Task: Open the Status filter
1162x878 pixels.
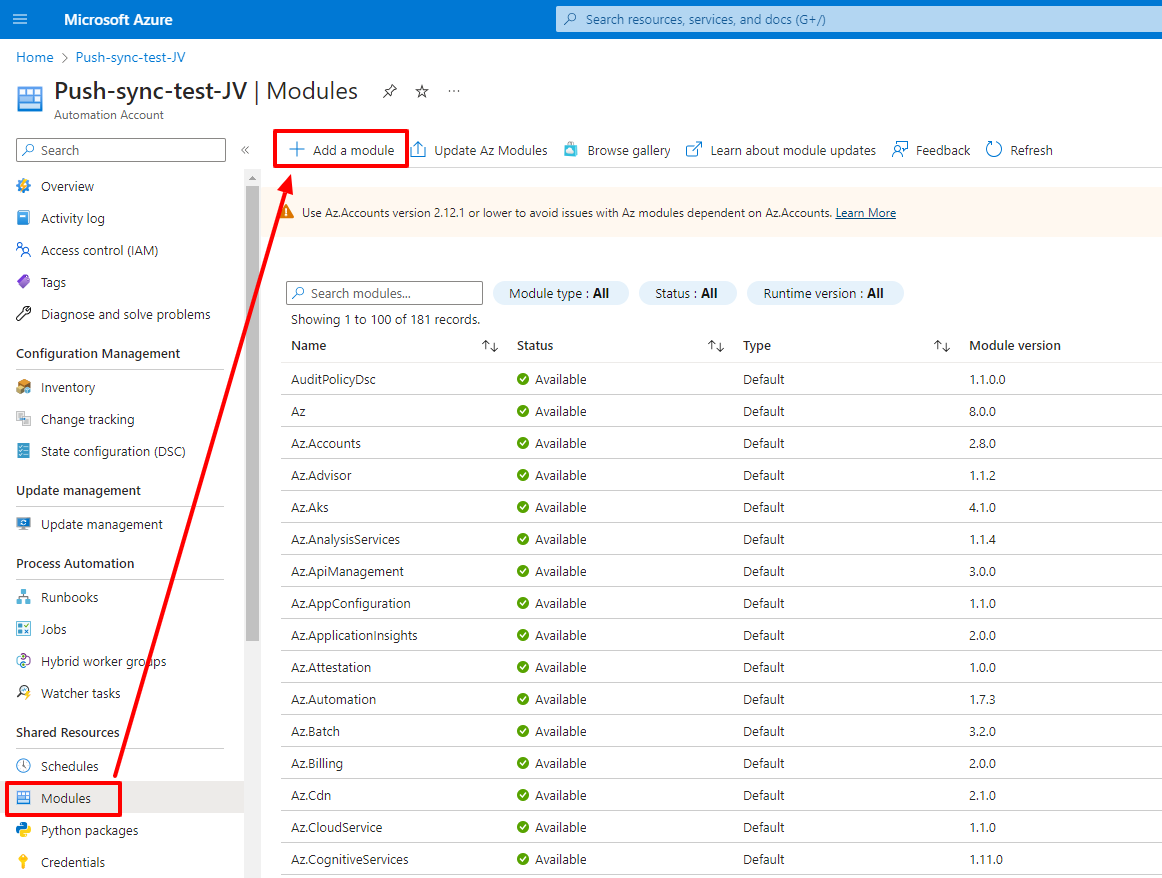Action: [x=687, y=293]
